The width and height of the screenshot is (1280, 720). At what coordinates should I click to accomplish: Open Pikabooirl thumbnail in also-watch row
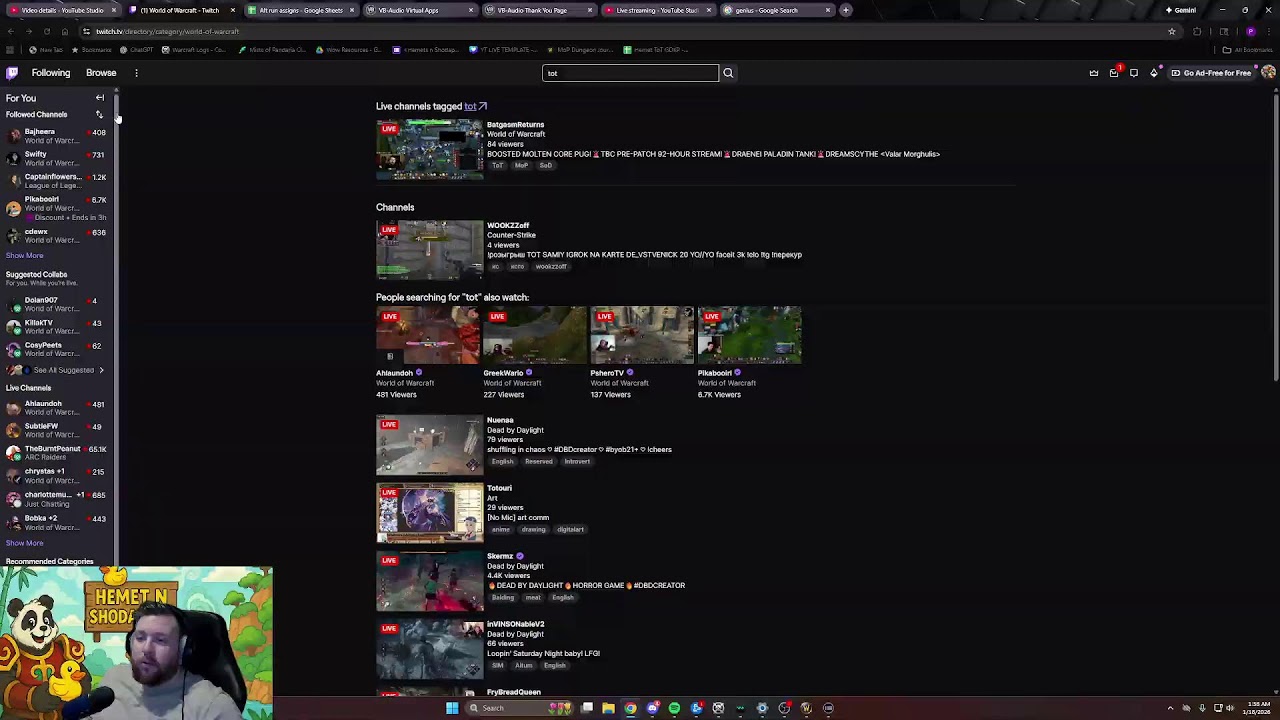(x=750, y=335)
